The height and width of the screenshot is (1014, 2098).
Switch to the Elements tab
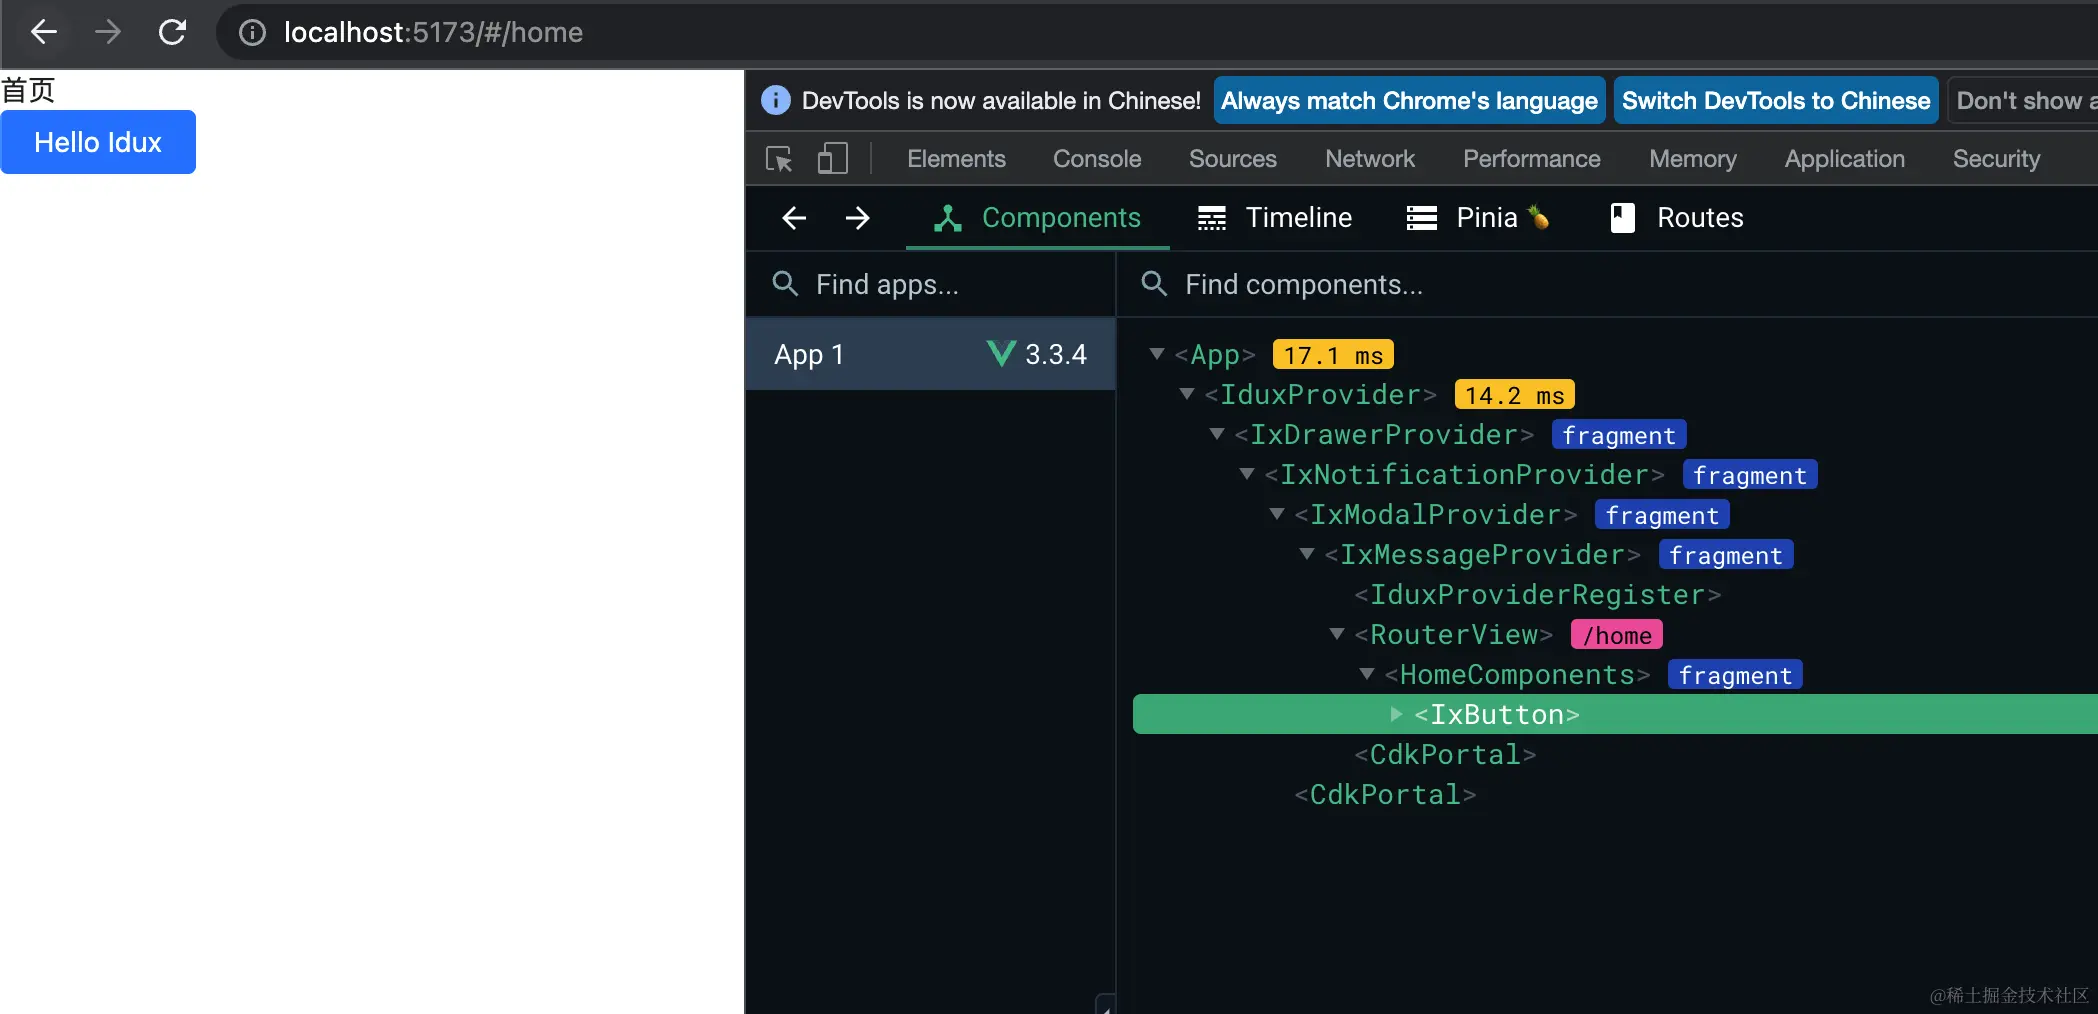(x=956, y=159)
